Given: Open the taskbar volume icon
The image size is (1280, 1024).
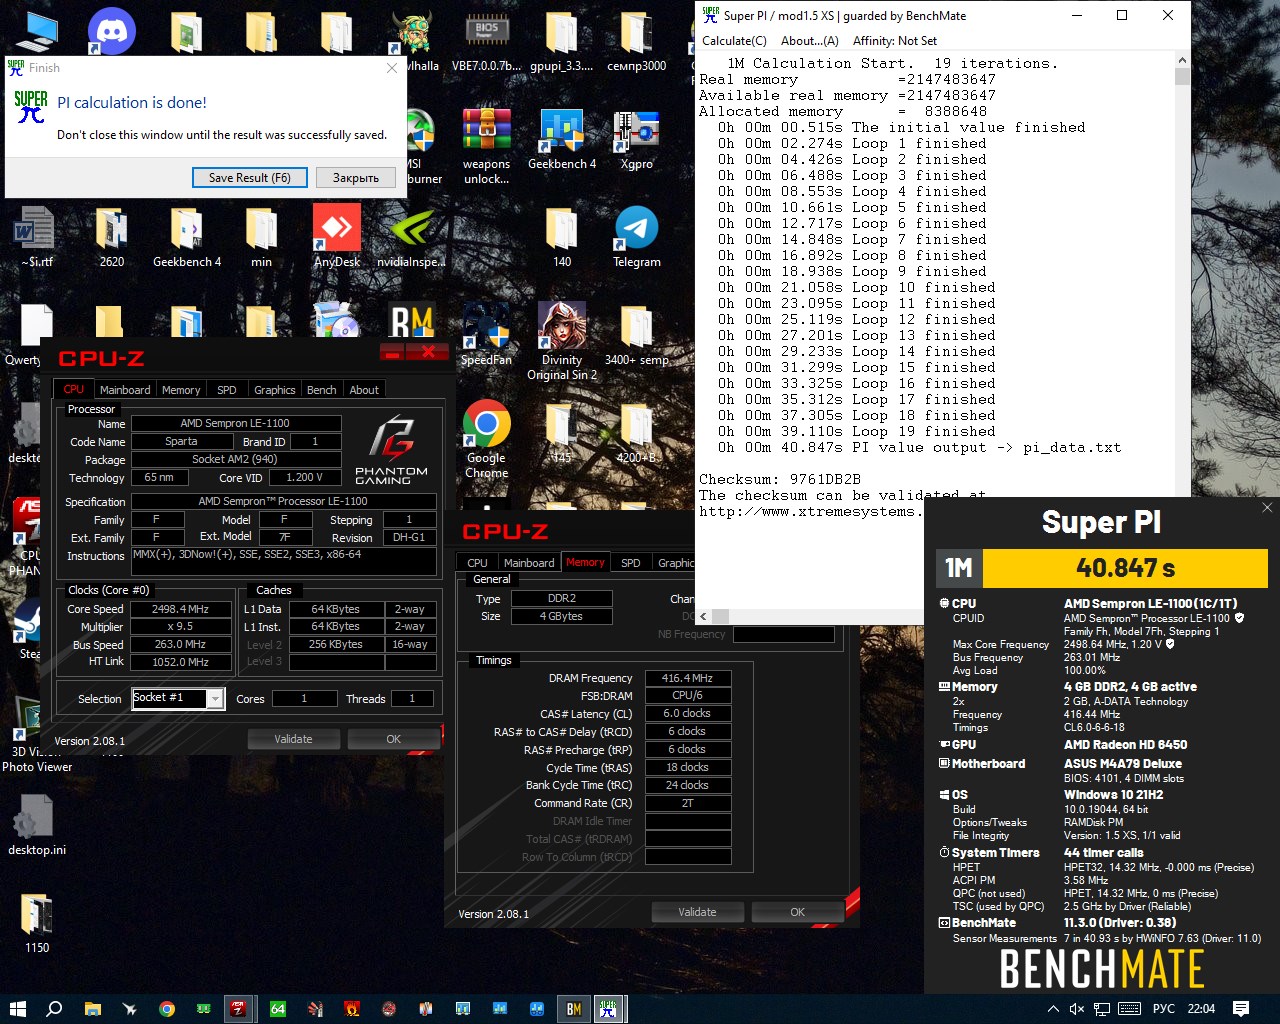Looking at the screenshot, I should point(1077,1009).
